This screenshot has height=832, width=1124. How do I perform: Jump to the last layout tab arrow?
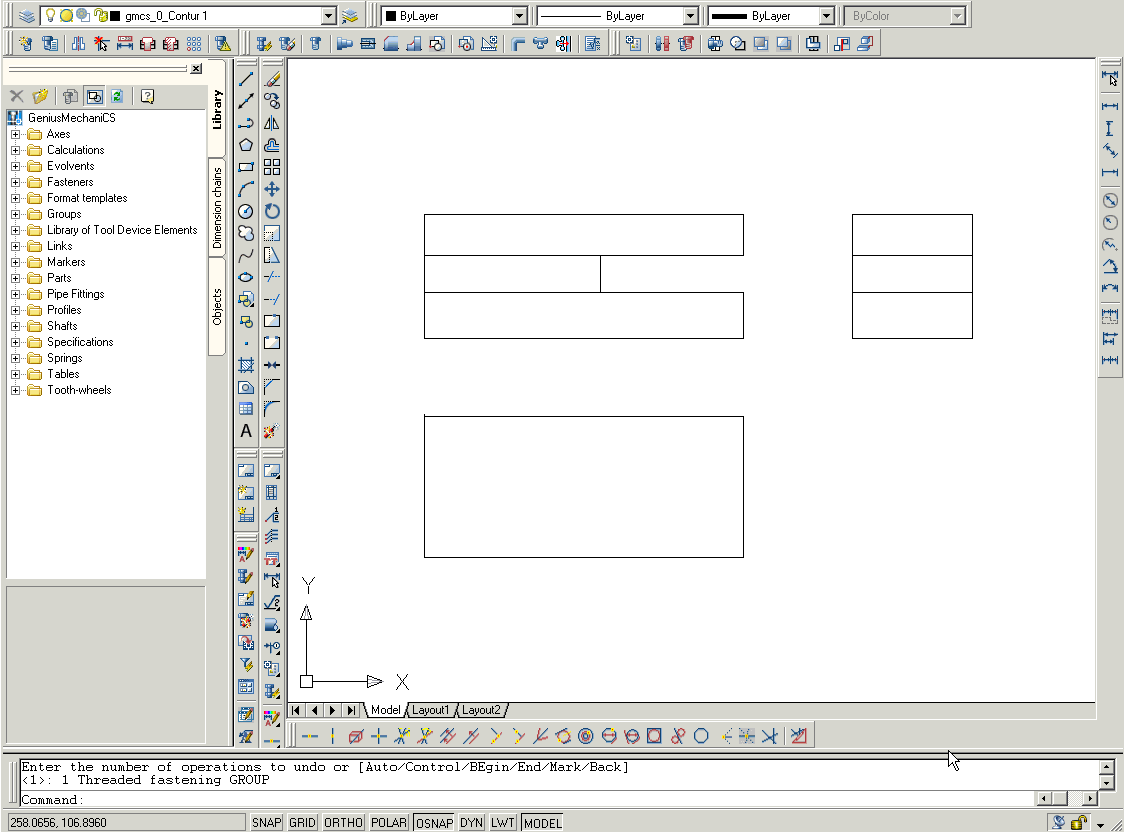(x=351, y=710)
